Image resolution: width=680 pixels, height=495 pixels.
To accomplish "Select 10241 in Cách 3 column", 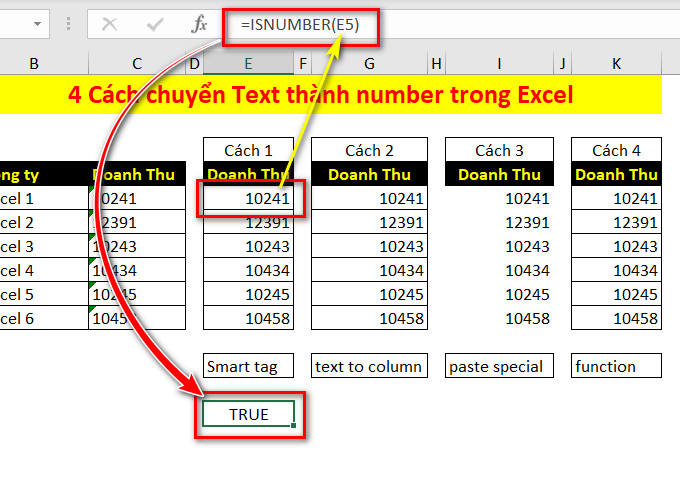I will coord(499,198).
